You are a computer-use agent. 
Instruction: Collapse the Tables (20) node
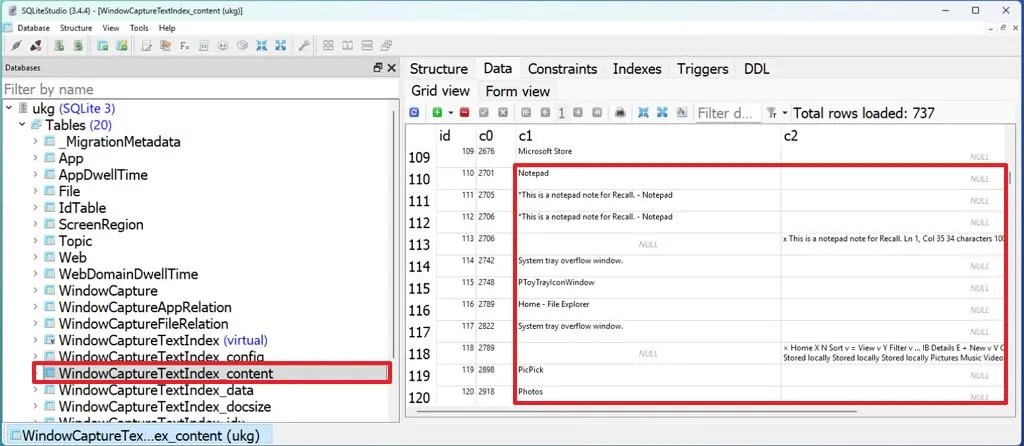point(22,124)
